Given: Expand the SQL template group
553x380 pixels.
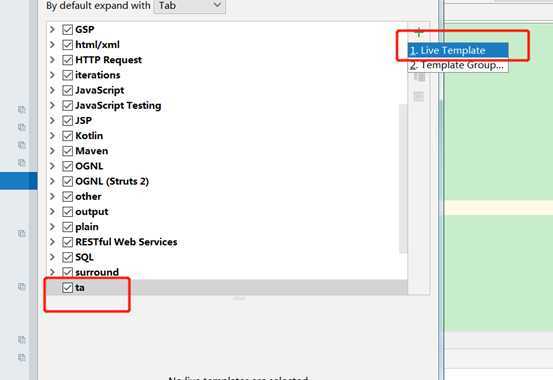Looking at the screenshot, I should click(52, 257).
